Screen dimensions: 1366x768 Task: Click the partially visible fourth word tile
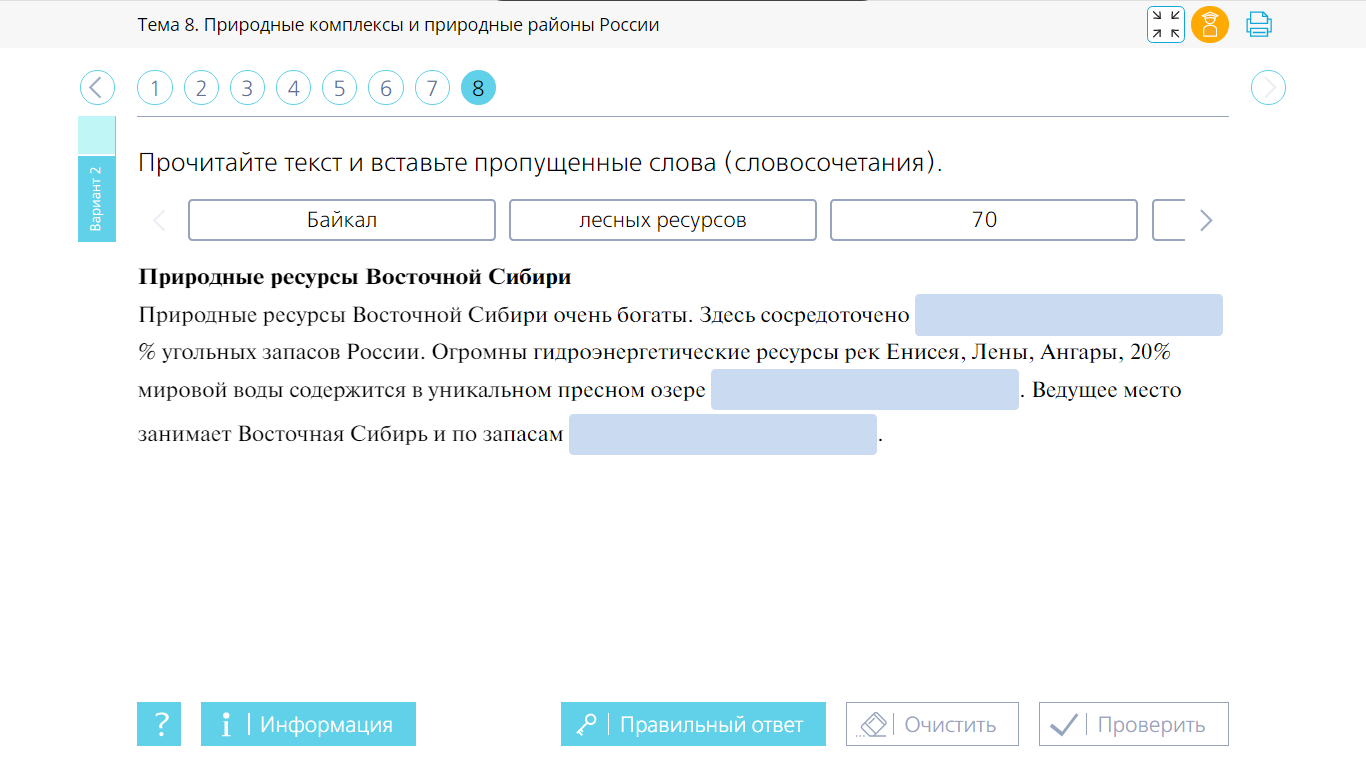1168,220
